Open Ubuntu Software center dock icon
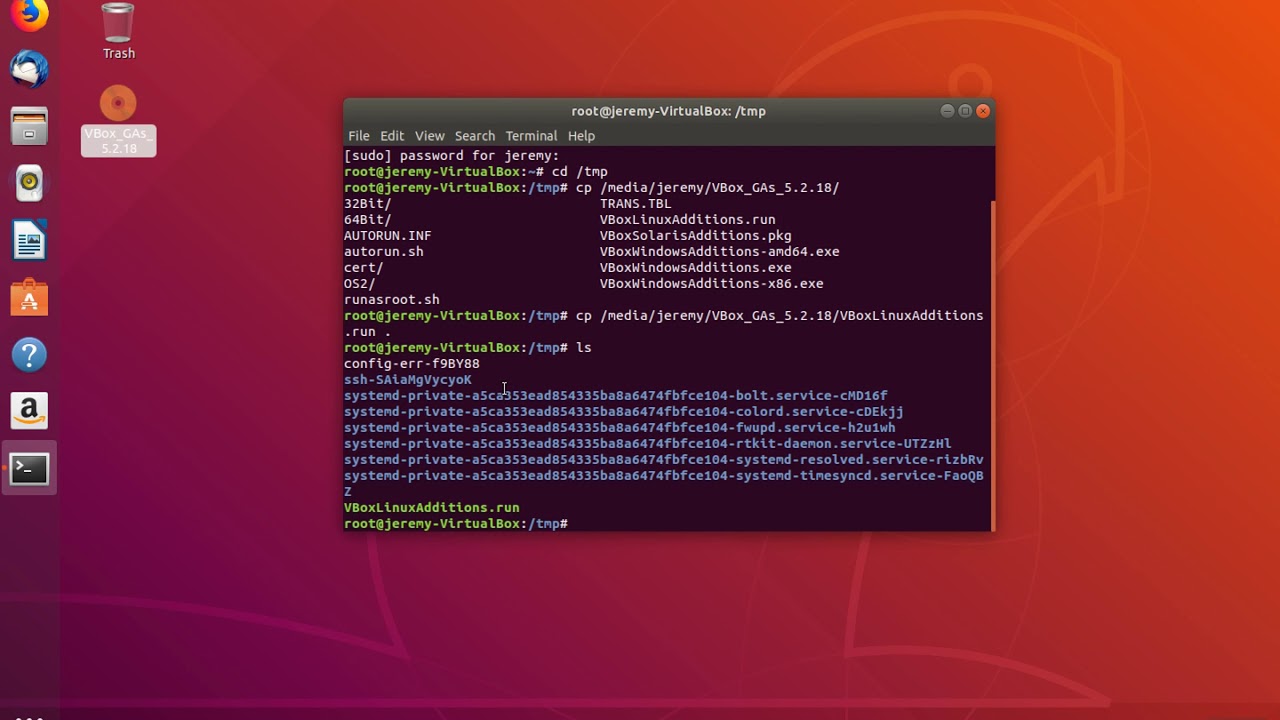 click(x=29, y=298)
